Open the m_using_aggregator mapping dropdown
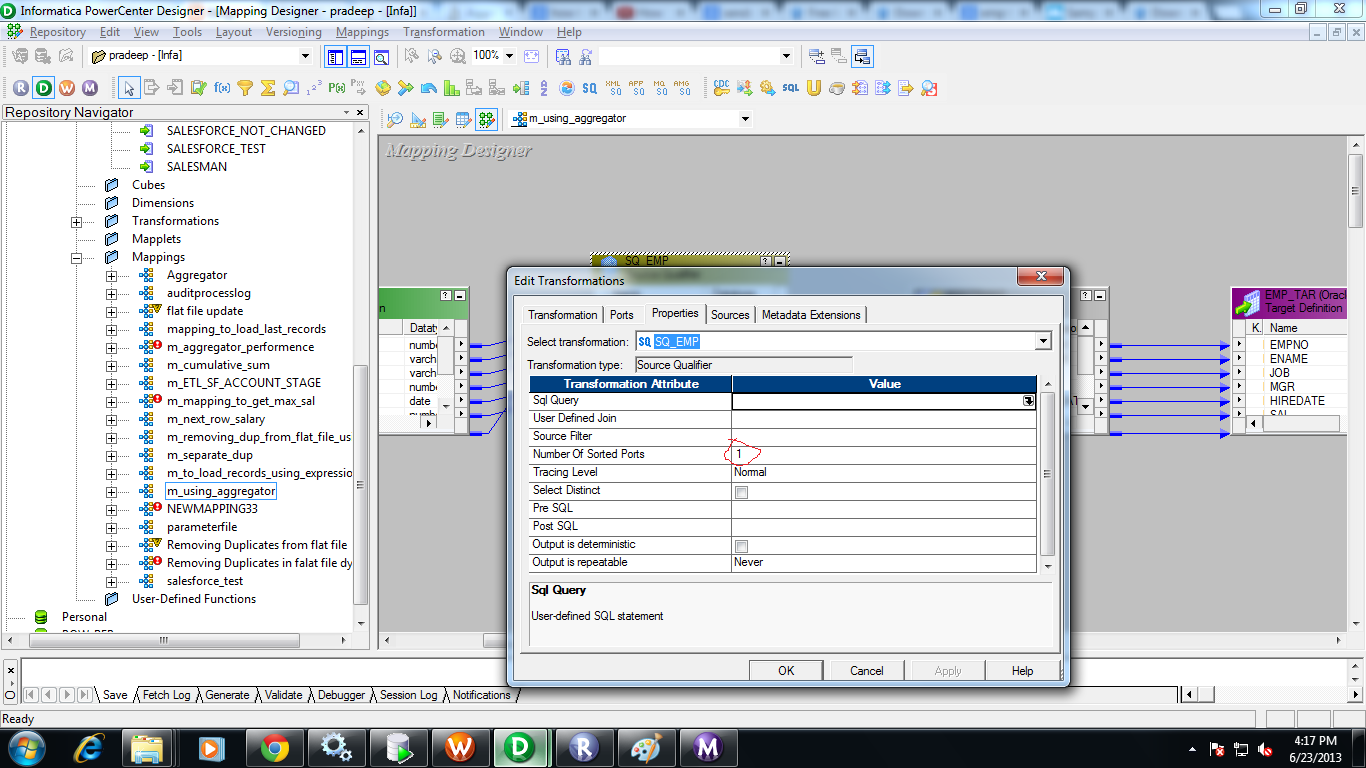The width and height of the screenshot is (1366, 768). pyautogui.click(x=745, y=119)
